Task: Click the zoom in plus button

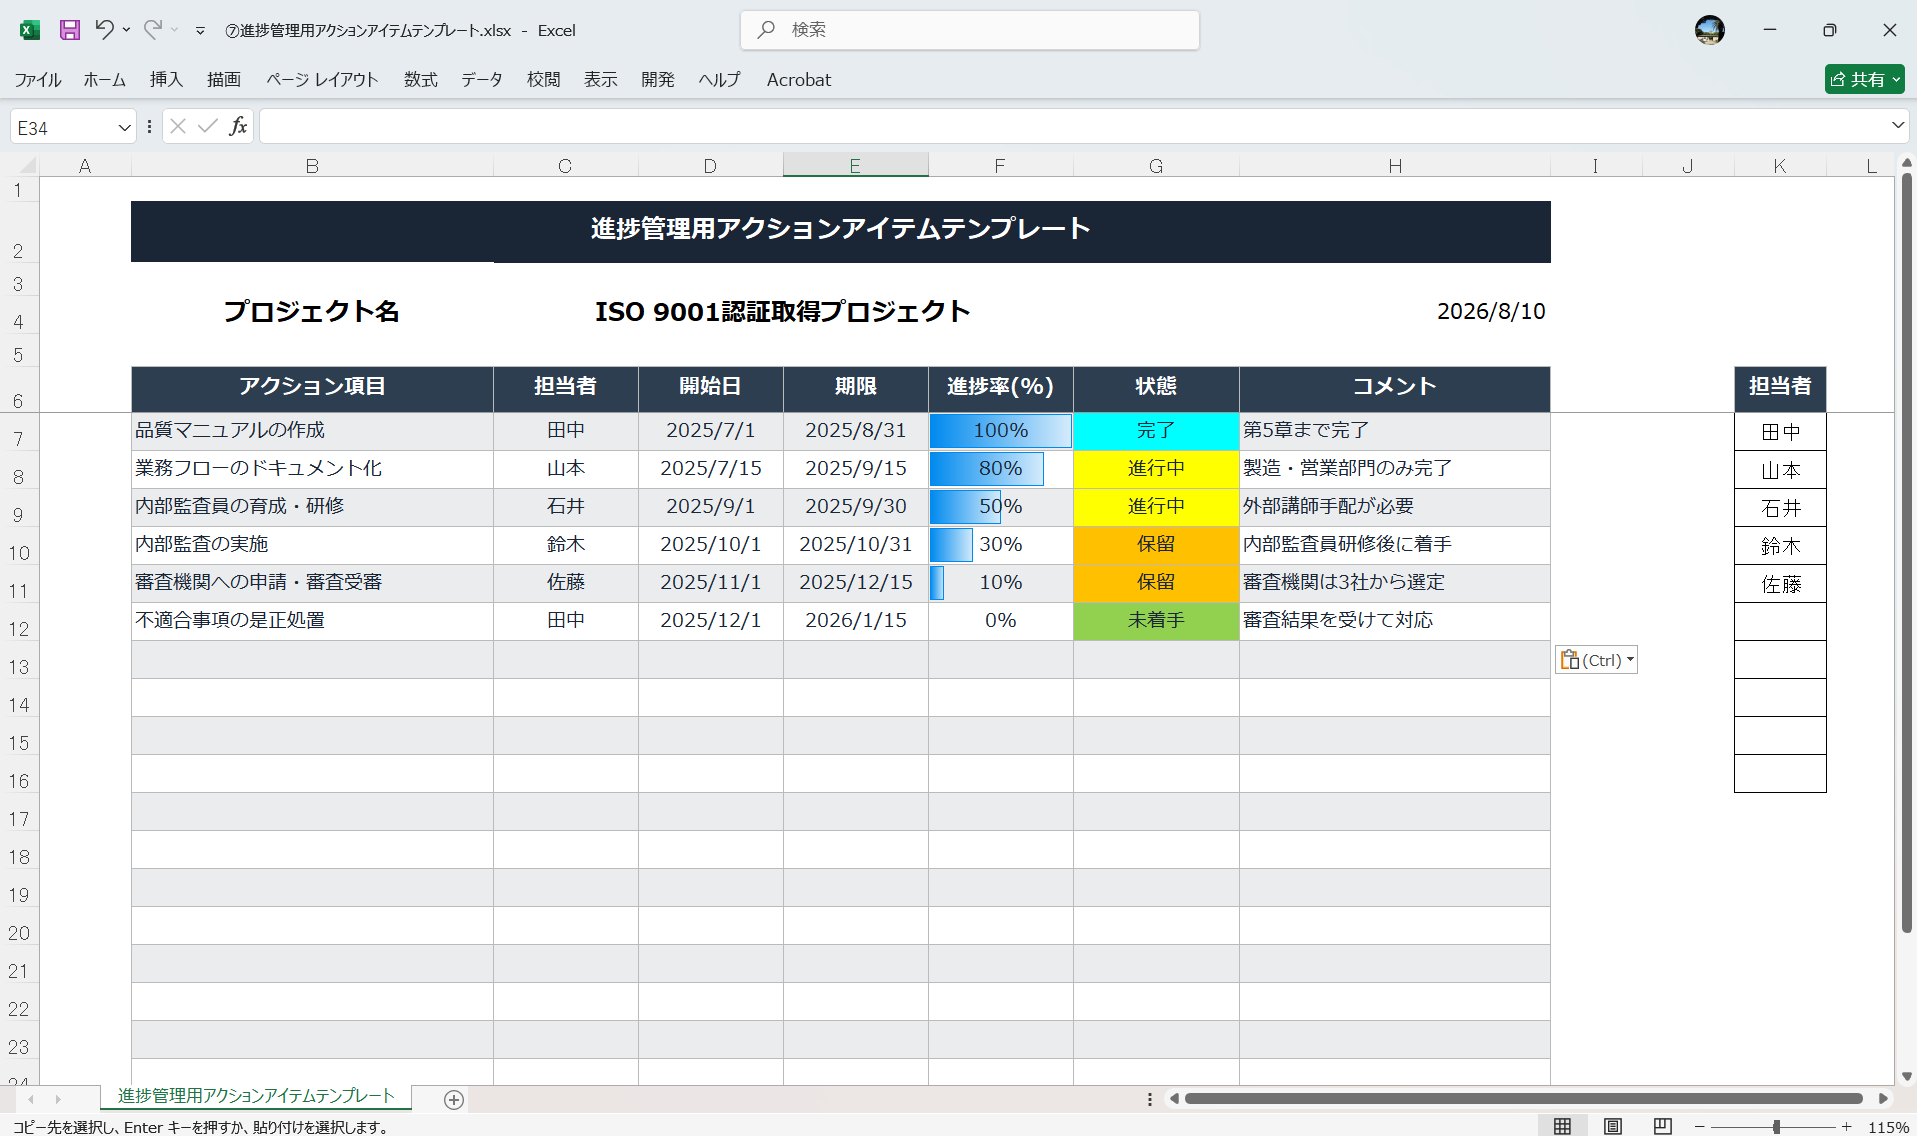Action: click(x=1846, y=1127)
